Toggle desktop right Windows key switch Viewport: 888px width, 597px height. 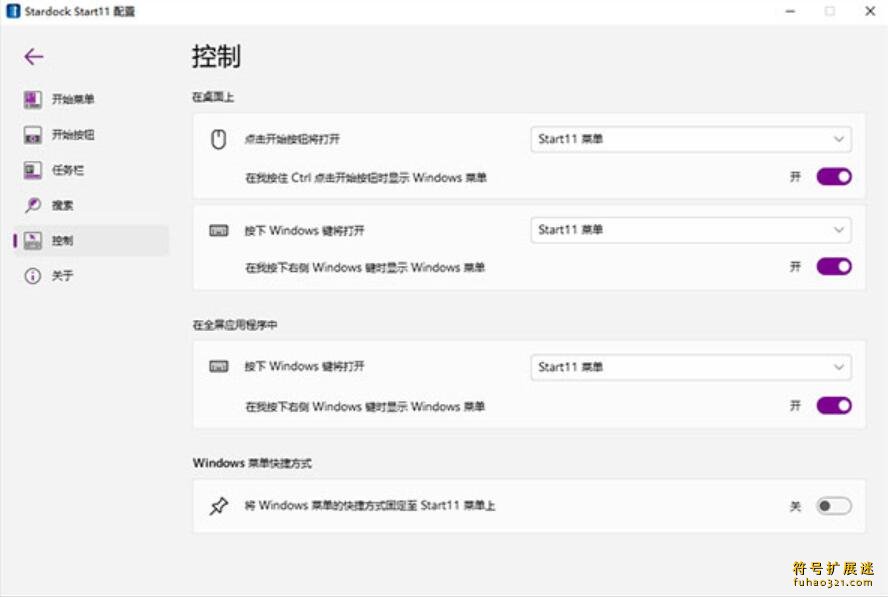(x=834, y=266)
